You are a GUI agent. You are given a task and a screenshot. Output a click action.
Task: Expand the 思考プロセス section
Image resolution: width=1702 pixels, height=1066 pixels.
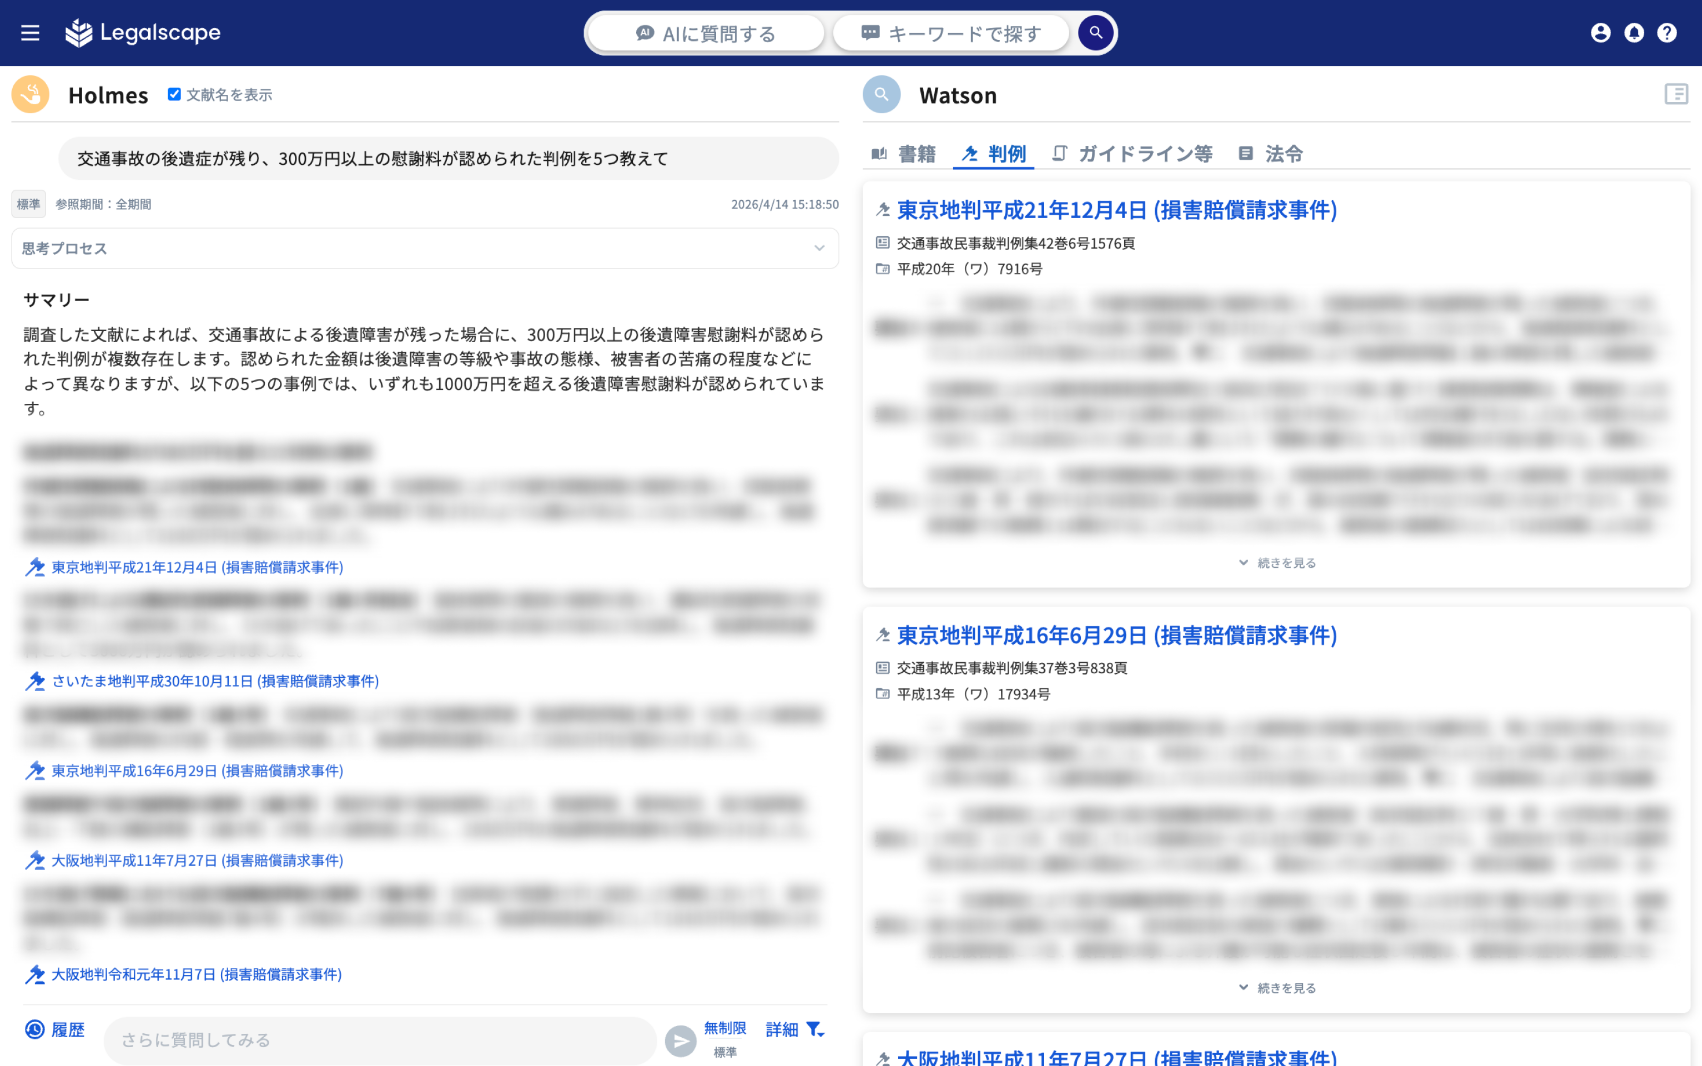tap(425, 248)
